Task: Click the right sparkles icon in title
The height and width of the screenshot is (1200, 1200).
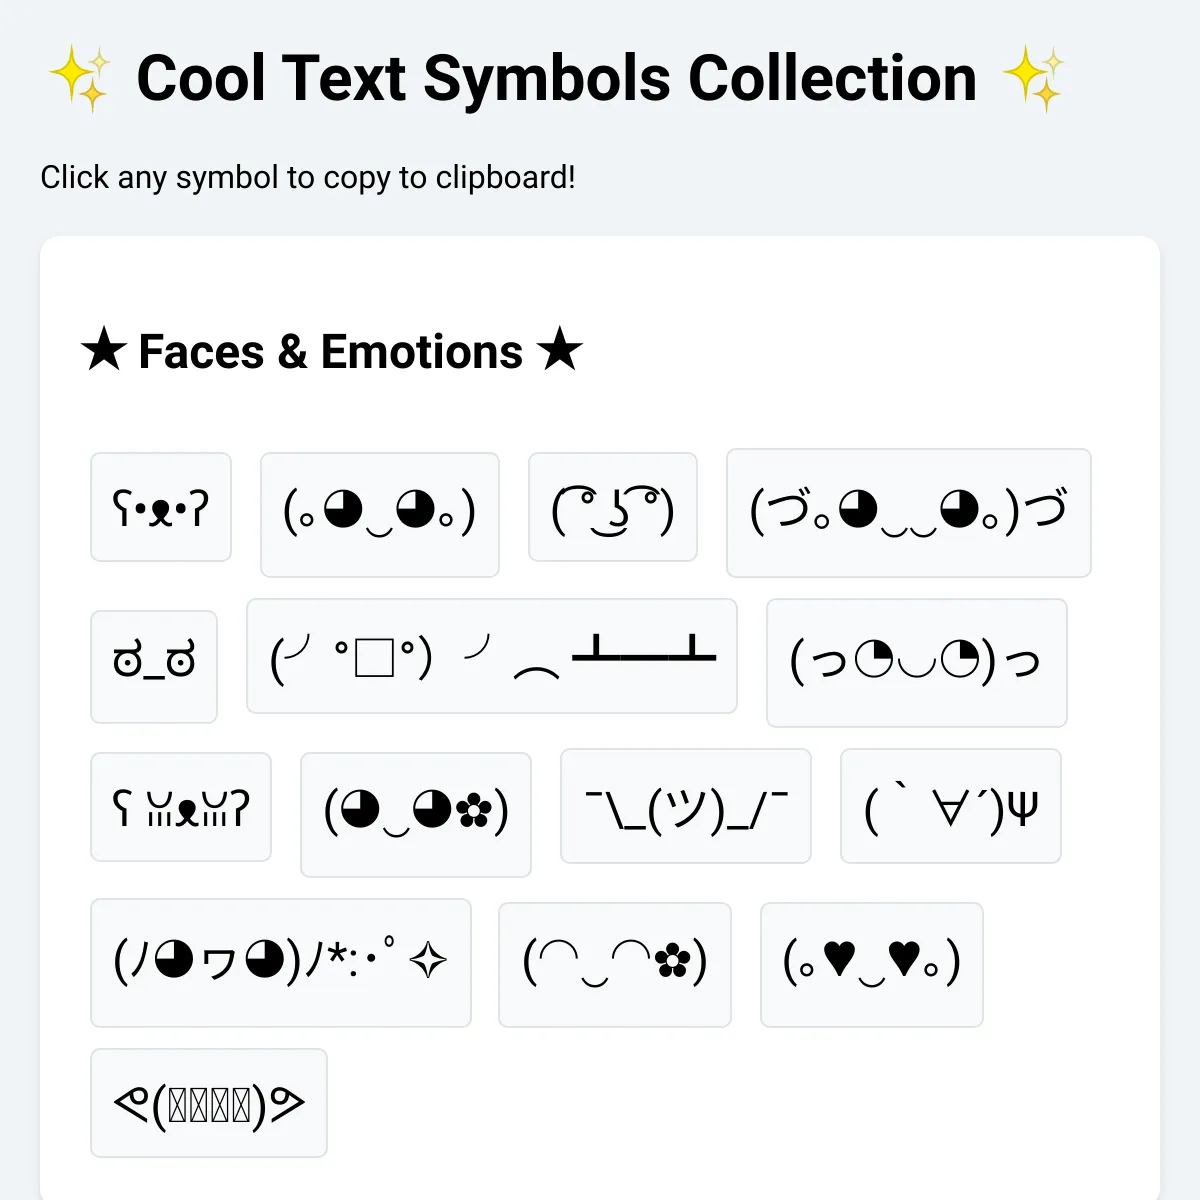Action: coord(1034,79)
